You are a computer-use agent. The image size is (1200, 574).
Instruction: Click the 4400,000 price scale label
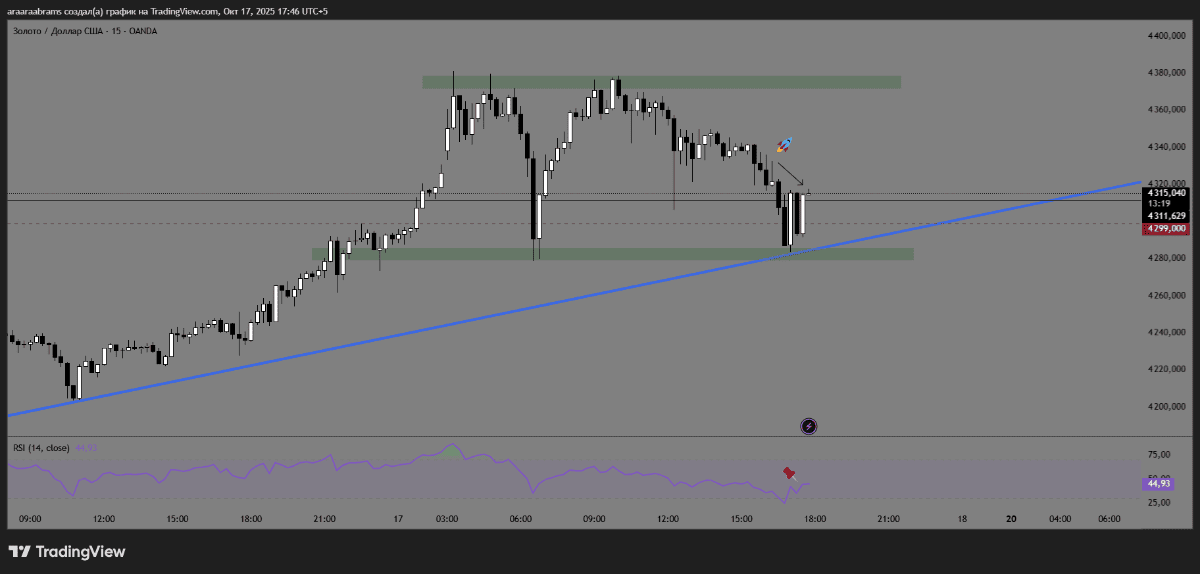tap(1166, 36)
